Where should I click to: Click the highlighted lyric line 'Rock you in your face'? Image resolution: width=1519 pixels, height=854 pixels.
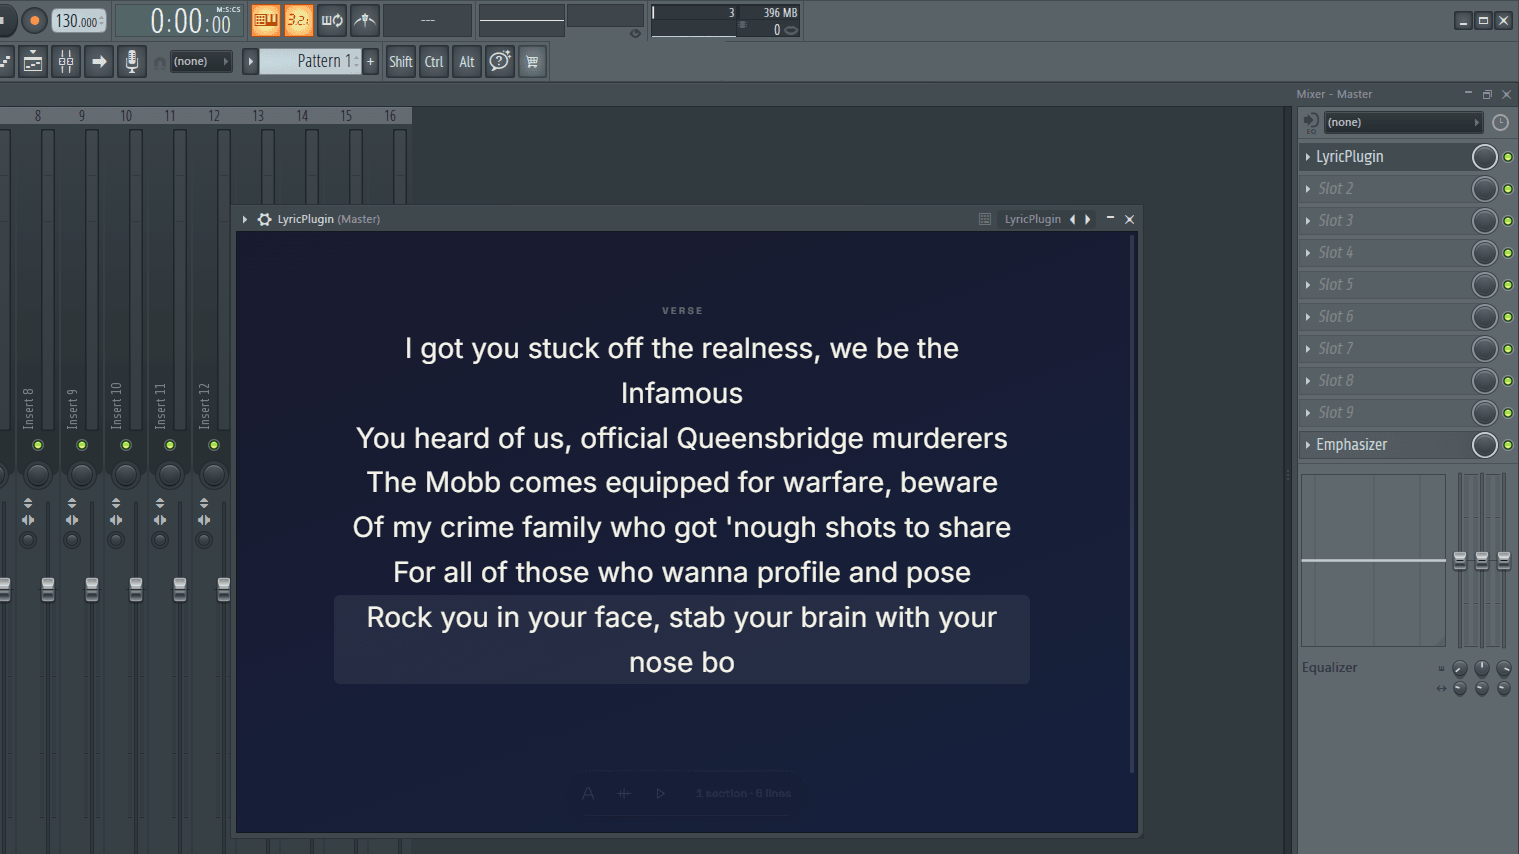pyautogui.click(x=682, y=640)
